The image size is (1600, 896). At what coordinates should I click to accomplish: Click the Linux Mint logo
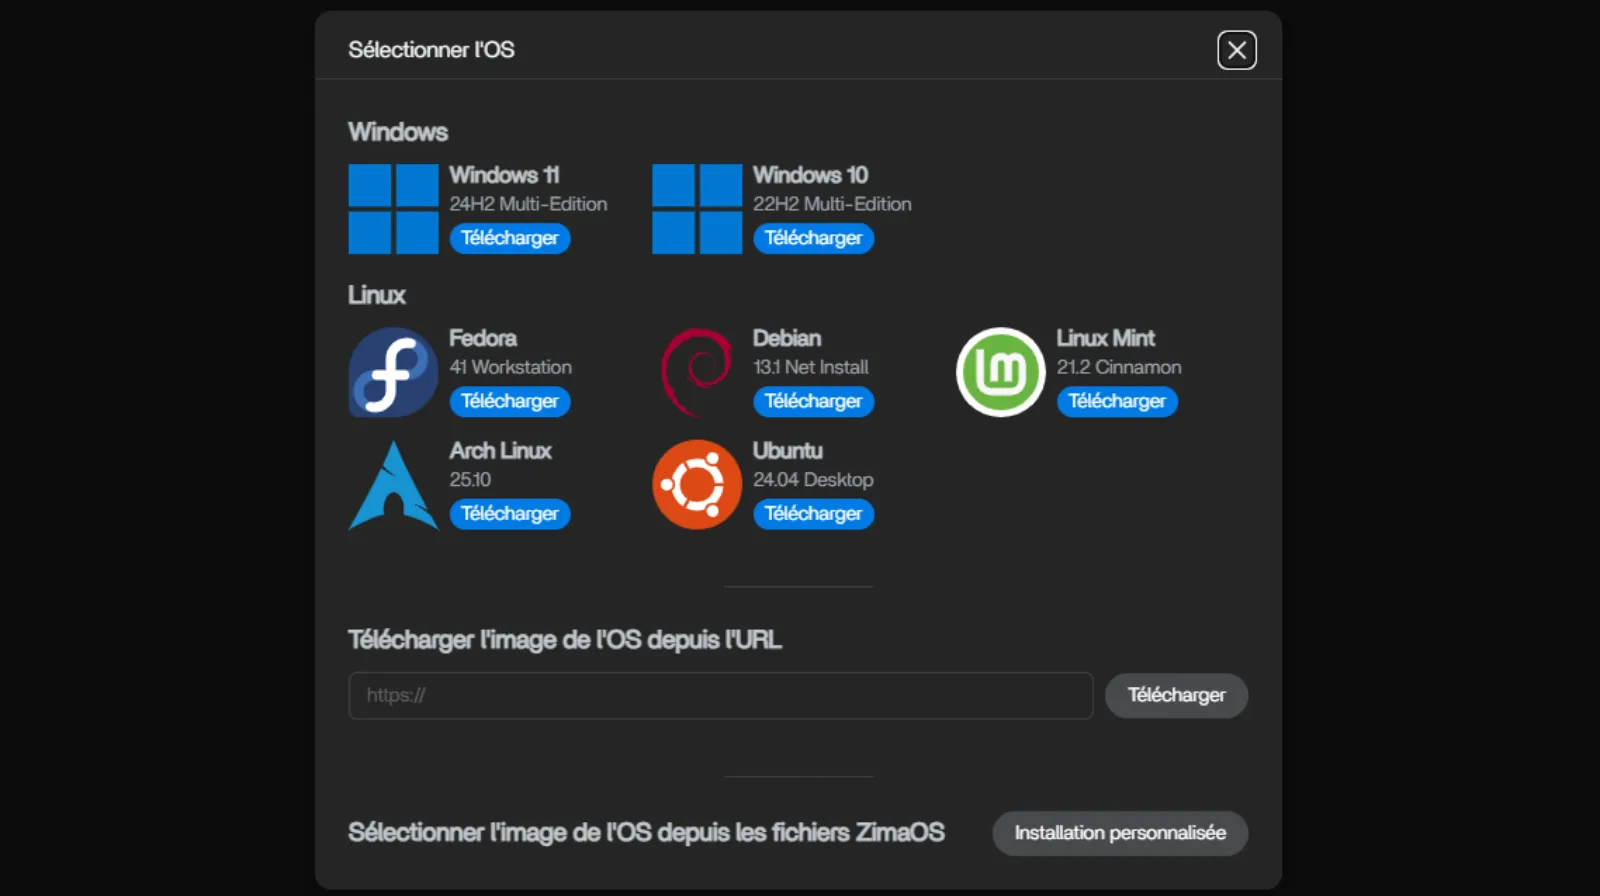1000,372
